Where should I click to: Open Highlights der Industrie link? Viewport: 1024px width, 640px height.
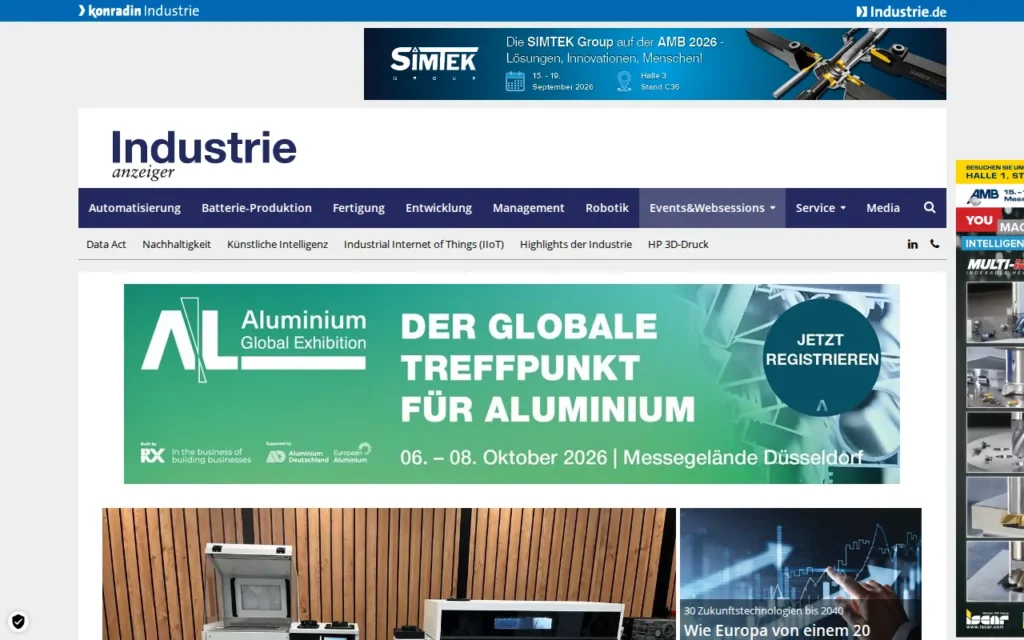coord(576,244)
